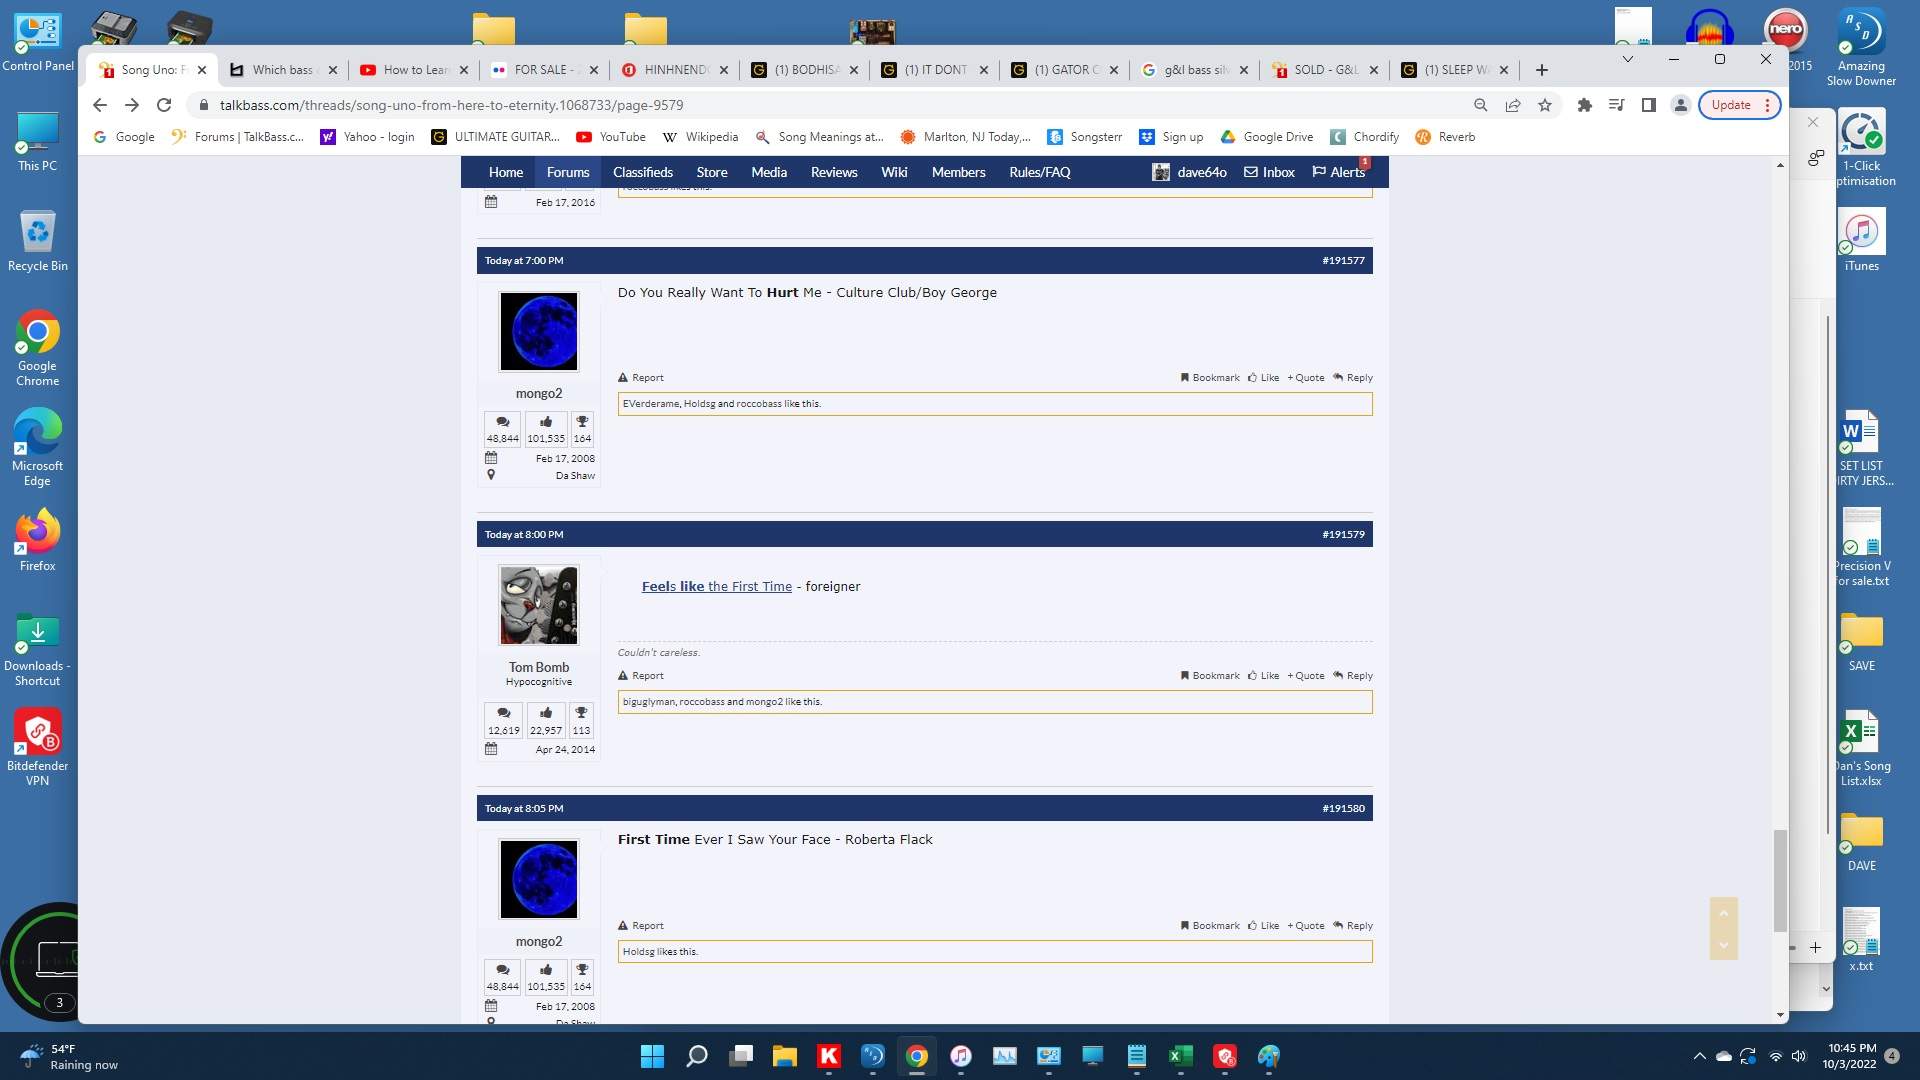Go to the Rules/FAQ page
This screenshot has width=1920, height=1080.
[x=1040, y=172]
